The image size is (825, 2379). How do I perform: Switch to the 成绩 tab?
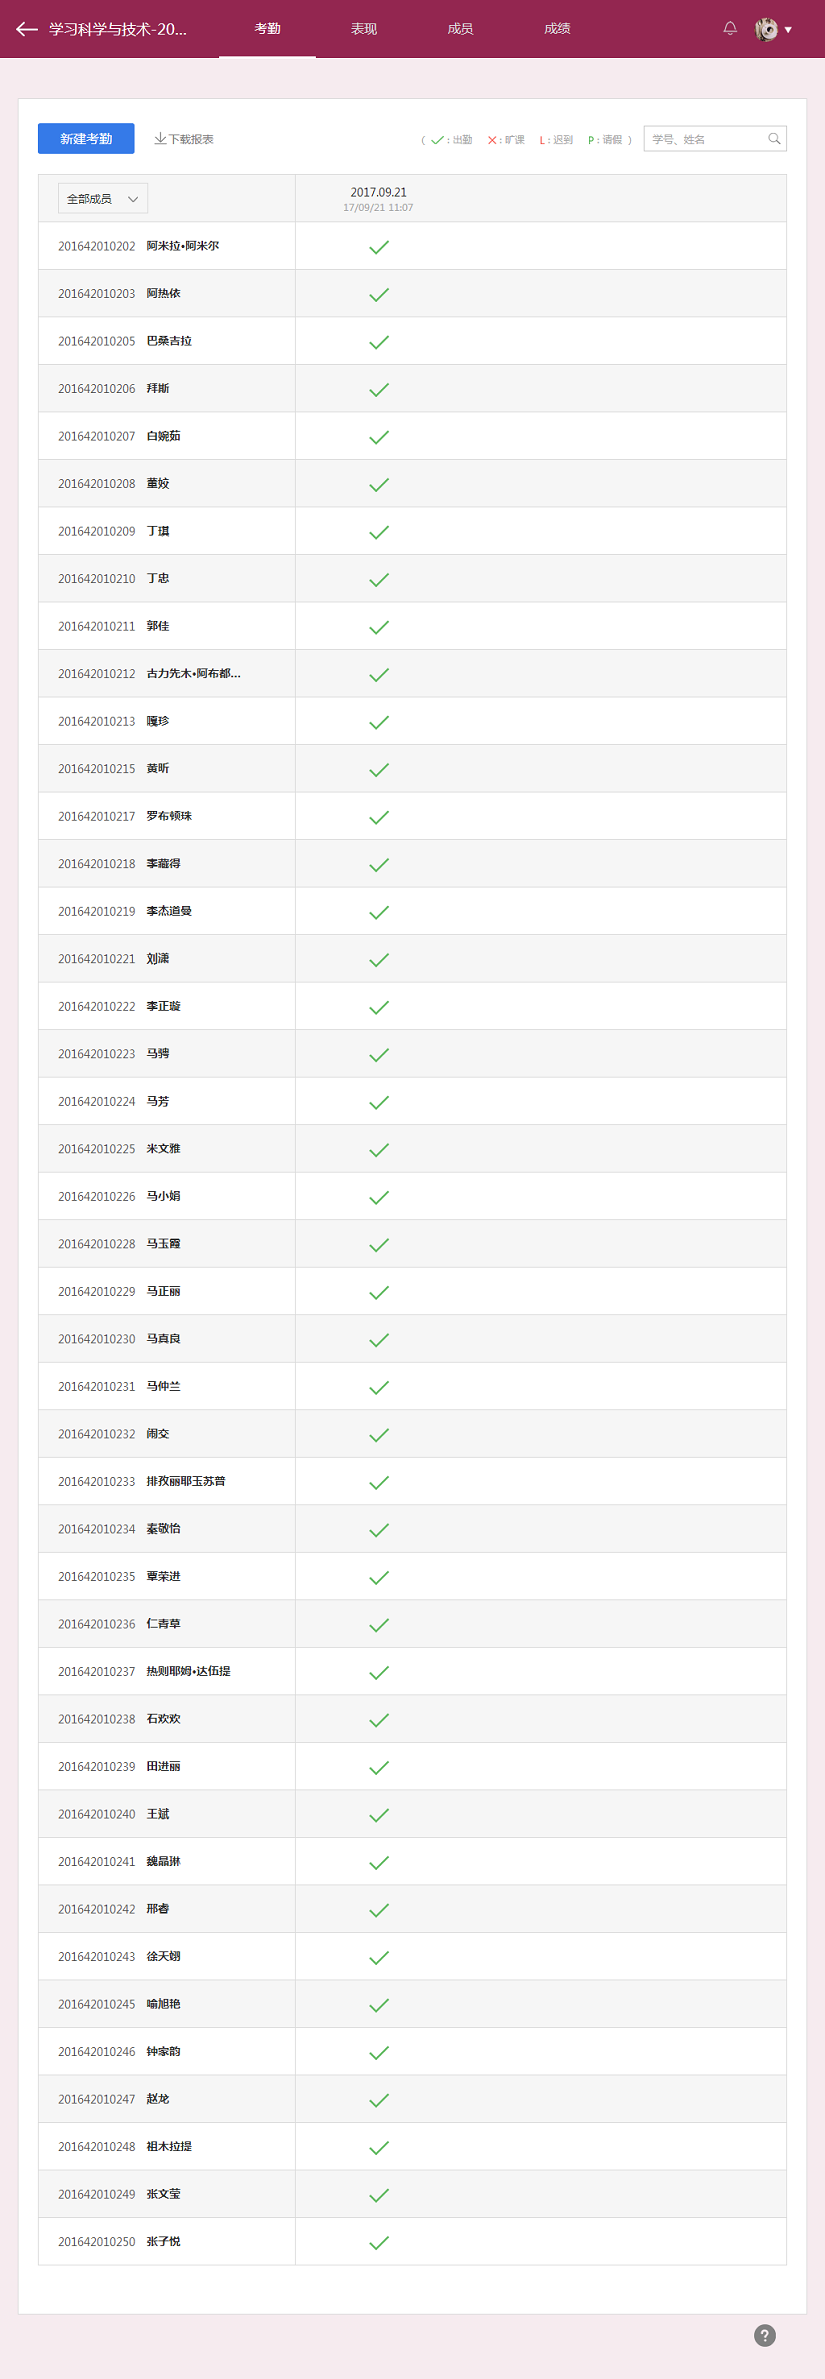[557, 29]
